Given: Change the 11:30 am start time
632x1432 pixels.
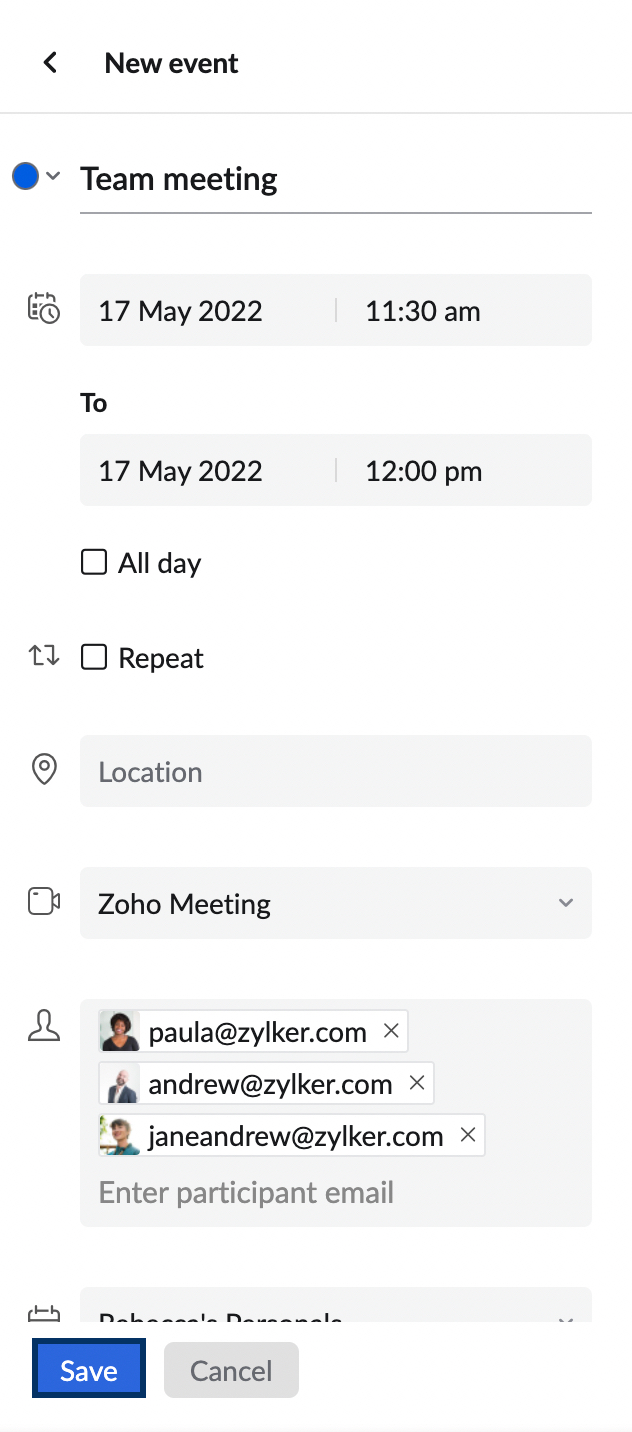Looking at the screenshot, I should click(x=423, y=311).
